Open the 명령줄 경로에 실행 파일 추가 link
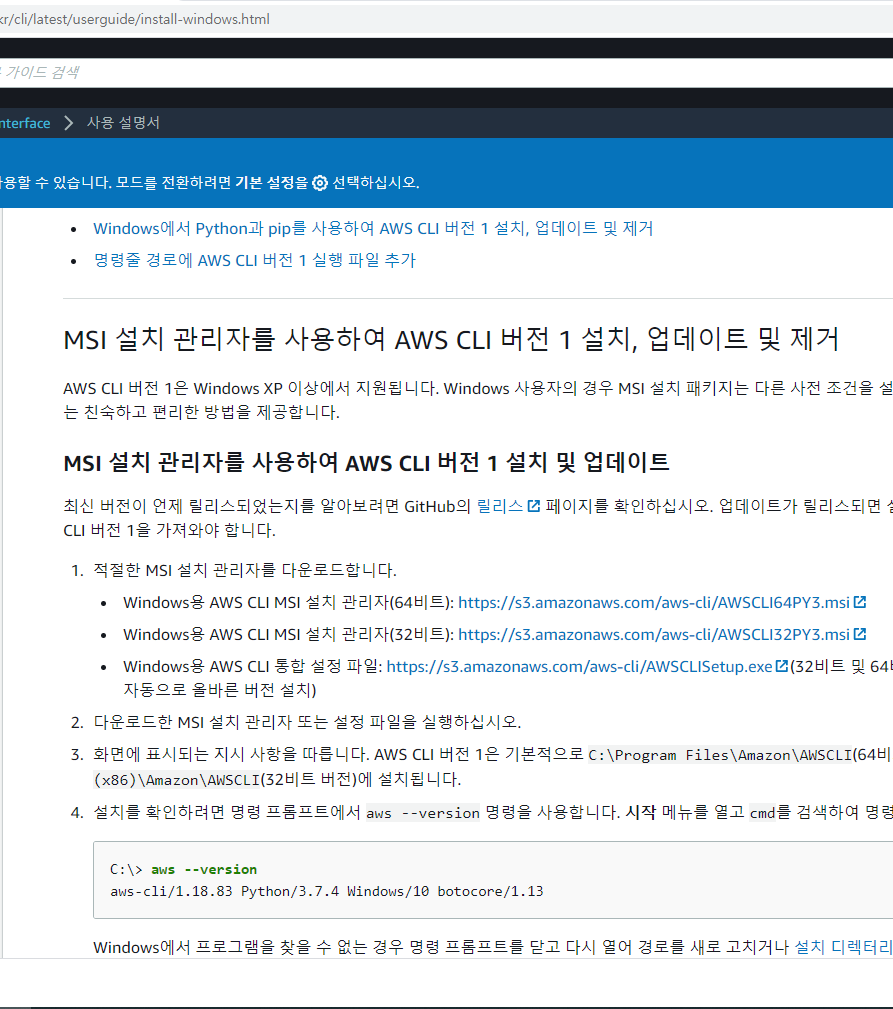 (255, 260)
